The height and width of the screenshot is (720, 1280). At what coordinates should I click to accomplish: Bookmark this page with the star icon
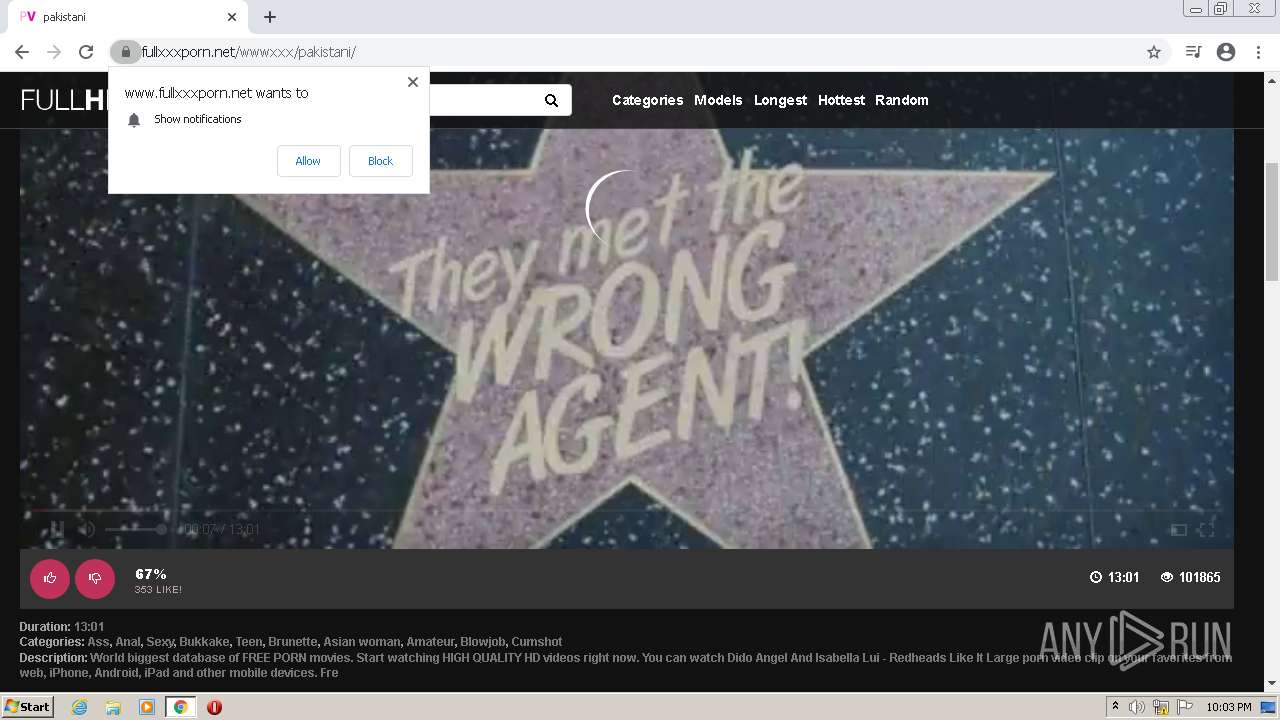coord(1154,52)
